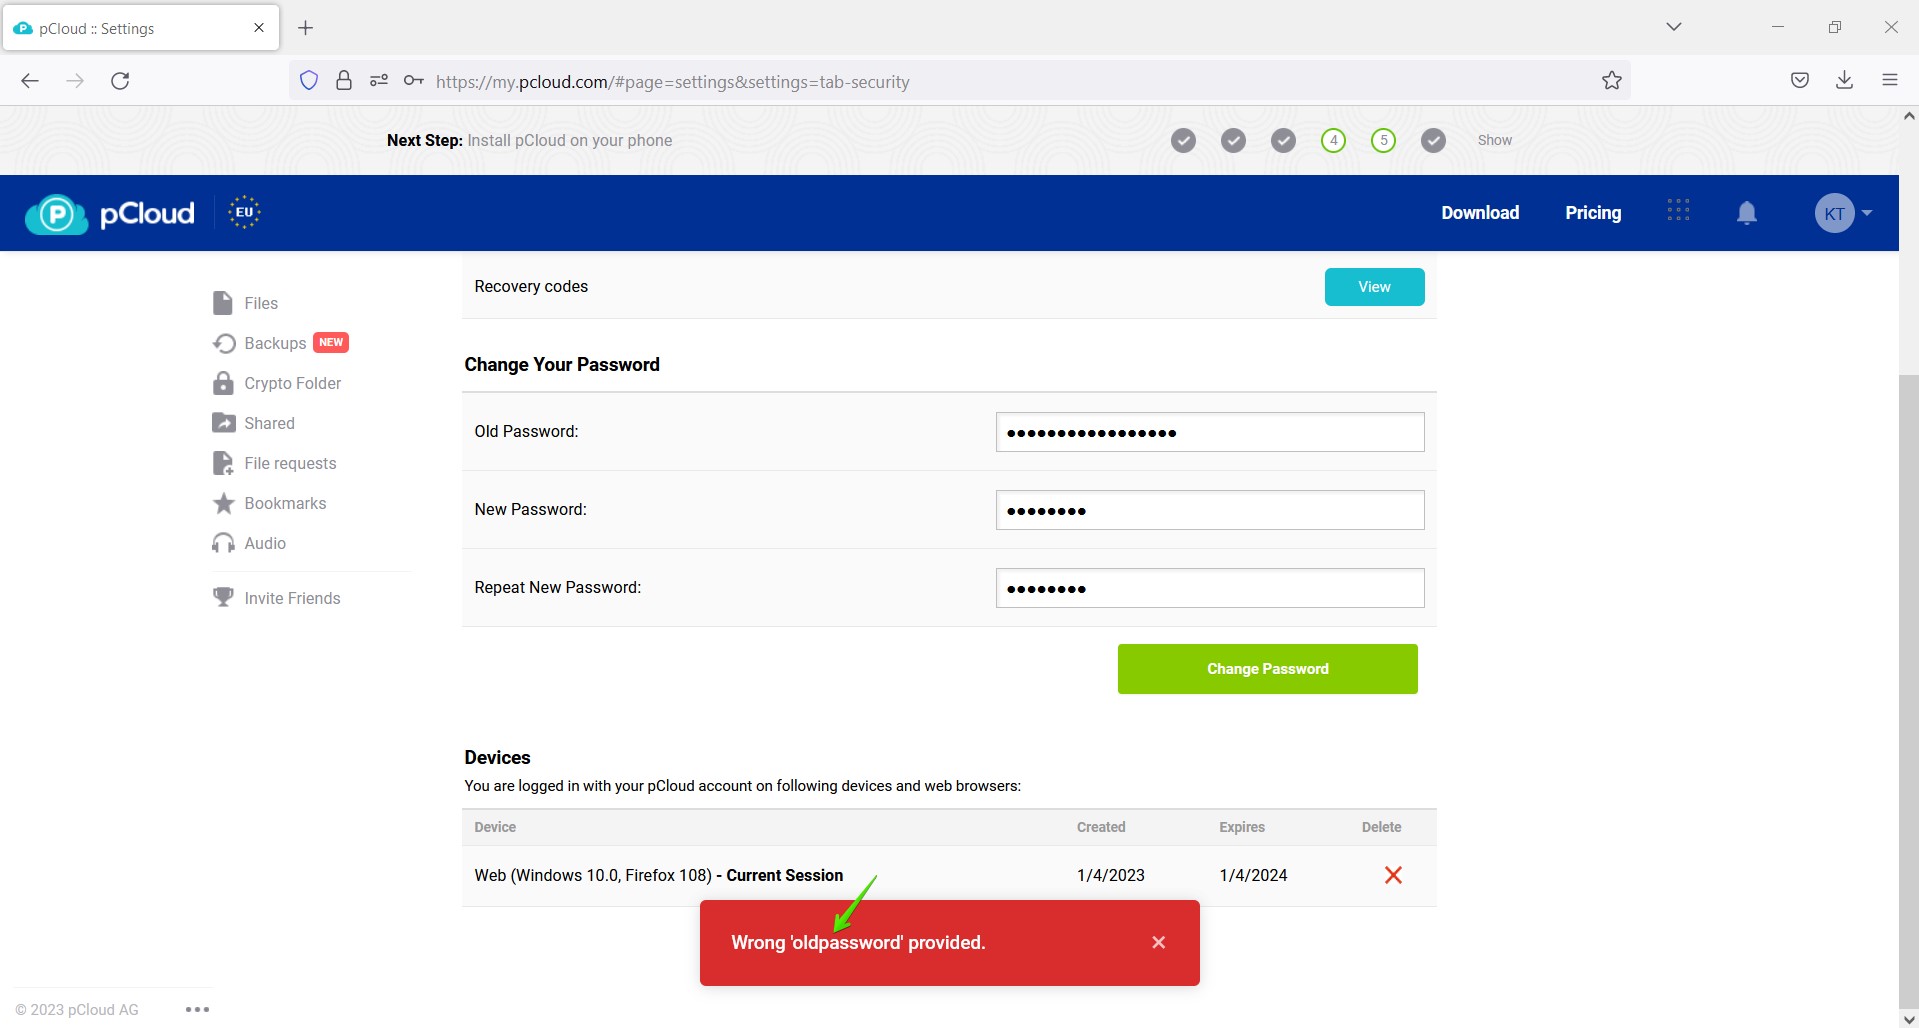This screenshot has width=1919, height=1028.
Task: Close the pCloud Settings tab
Action: click(259, 28)
